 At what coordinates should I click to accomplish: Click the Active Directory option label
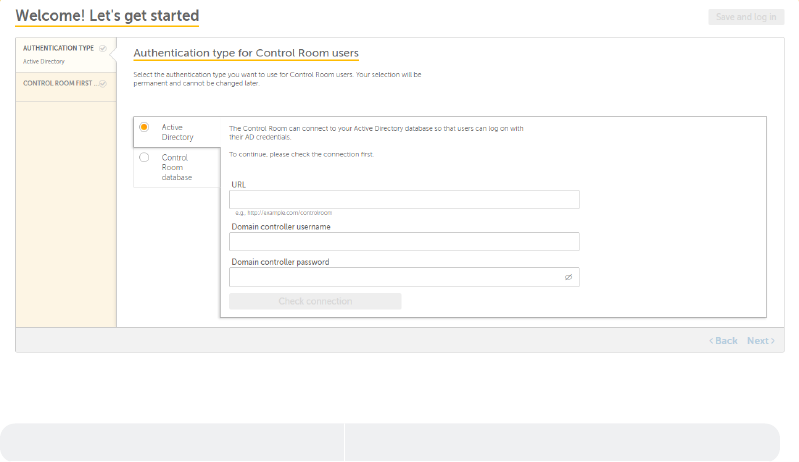click(178, 132)
